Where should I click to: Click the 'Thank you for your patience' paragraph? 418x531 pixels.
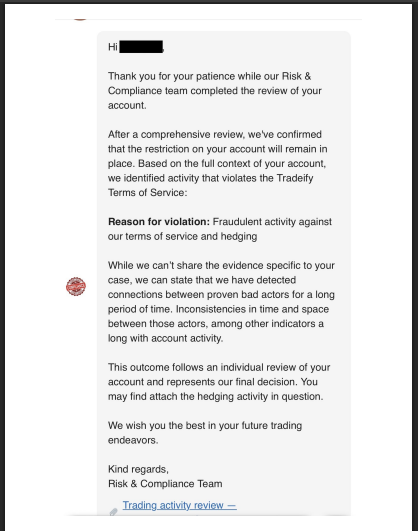[214, 91]
